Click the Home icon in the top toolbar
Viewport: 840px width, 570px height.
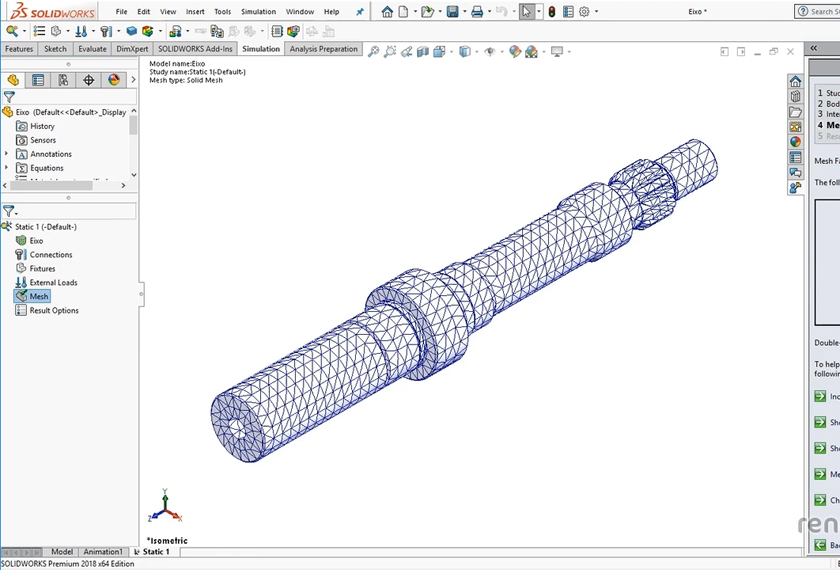coord(387,12)
